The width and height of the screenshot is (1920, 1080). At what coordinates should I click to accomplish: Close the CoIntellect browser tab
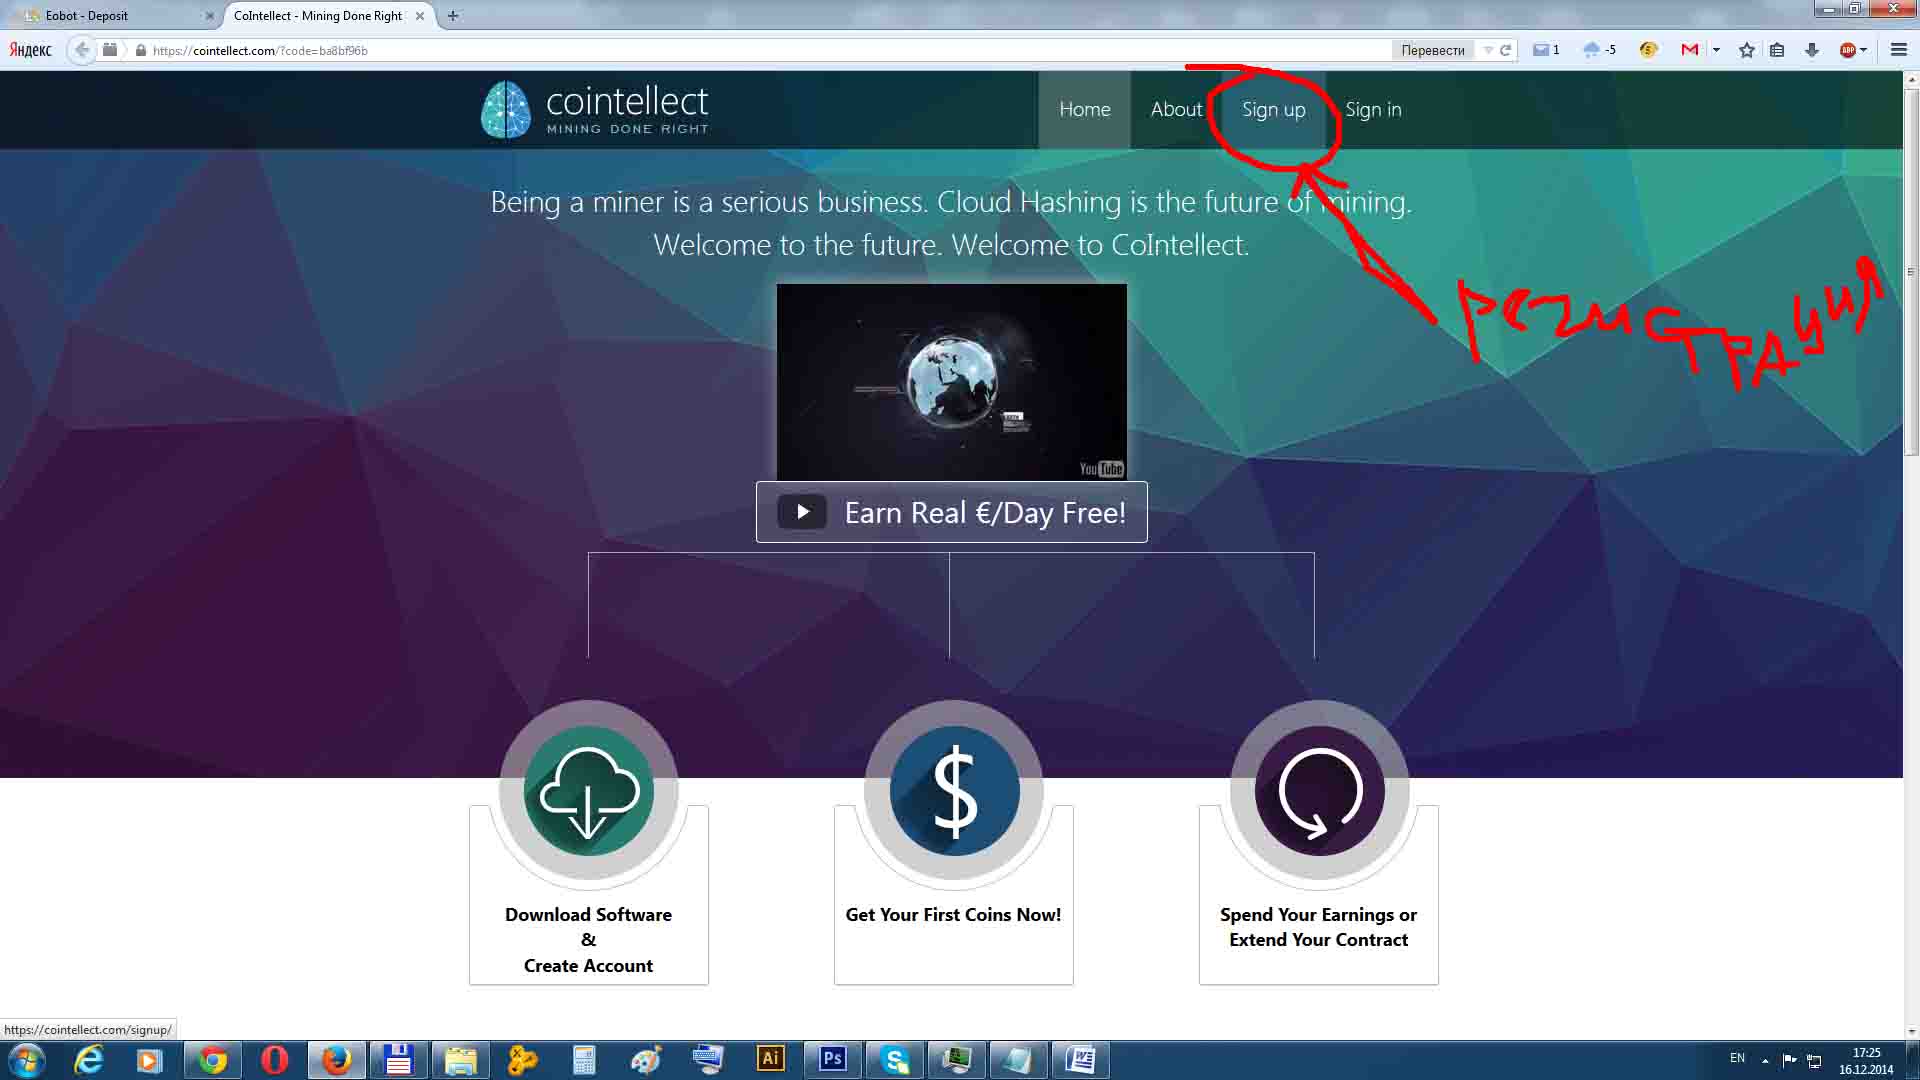tap(420, 16)
